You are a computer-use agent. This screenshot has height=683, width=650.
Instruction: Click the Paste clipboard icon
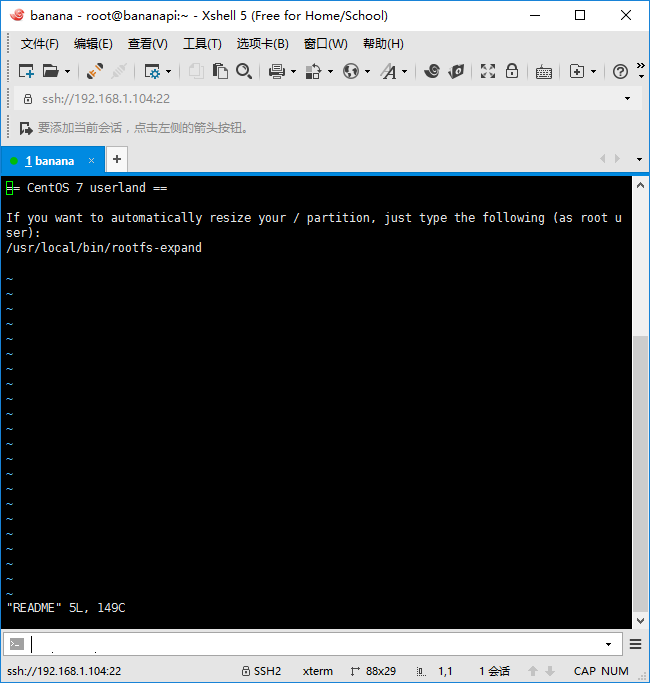pyautogui.click(x=220, y=71)
